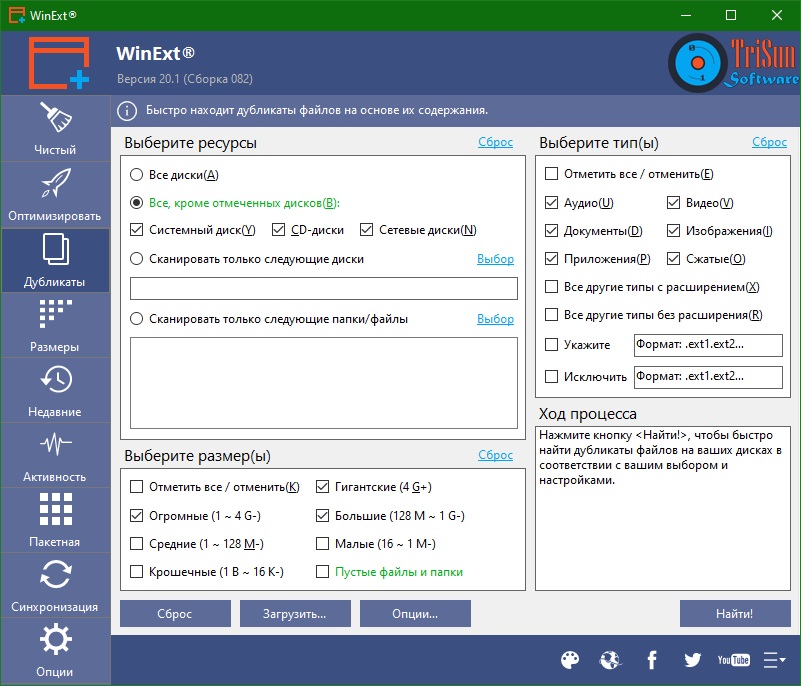Select the Все диски(A) radio option
Screen dimensions: 801x686
[x=175, y=175]
